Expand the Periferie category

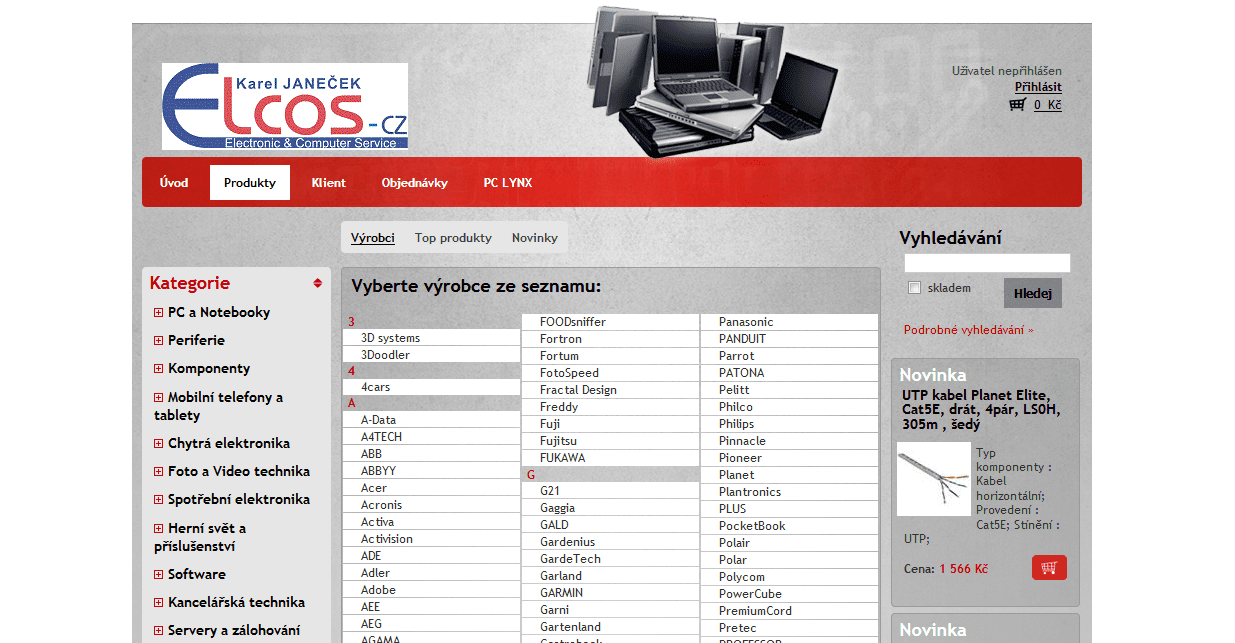(158, 340)
